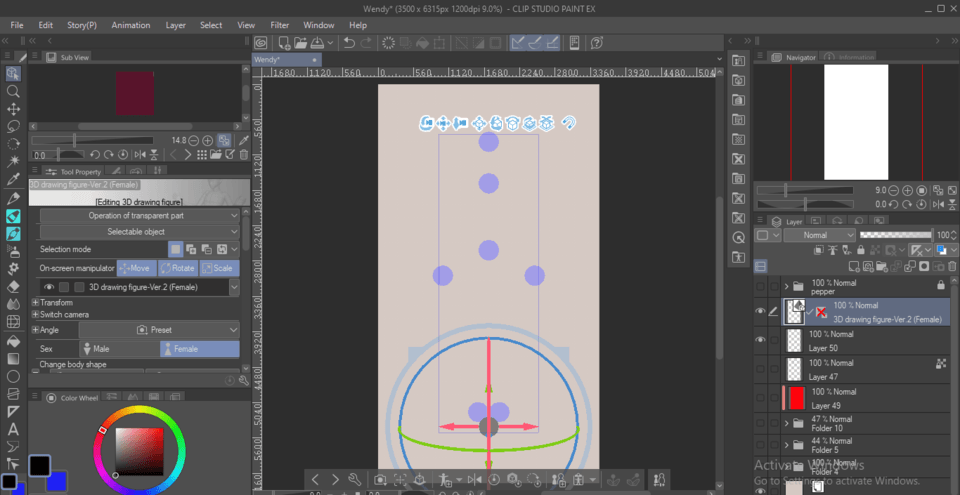
Task: Toggle Move on-screen manipulator
Action: (x=137, y=268)
